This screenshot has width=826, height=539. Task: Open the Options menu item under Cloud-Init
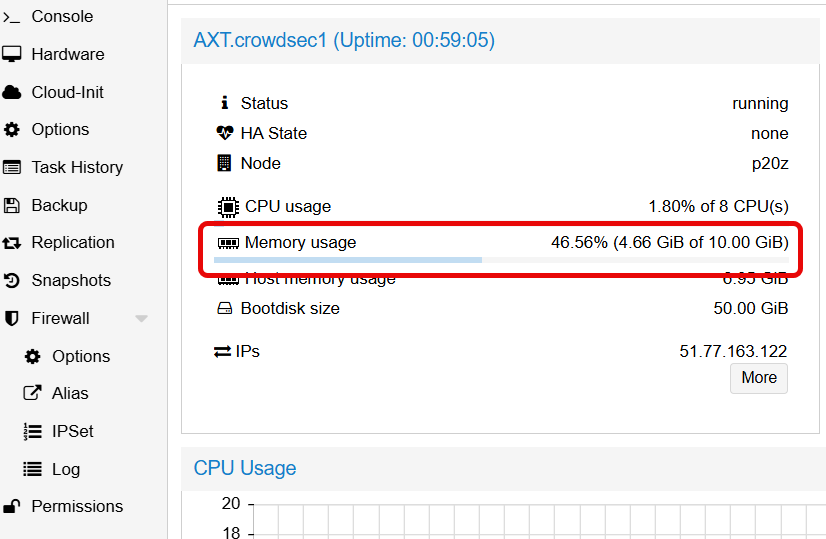coord(60,130)
